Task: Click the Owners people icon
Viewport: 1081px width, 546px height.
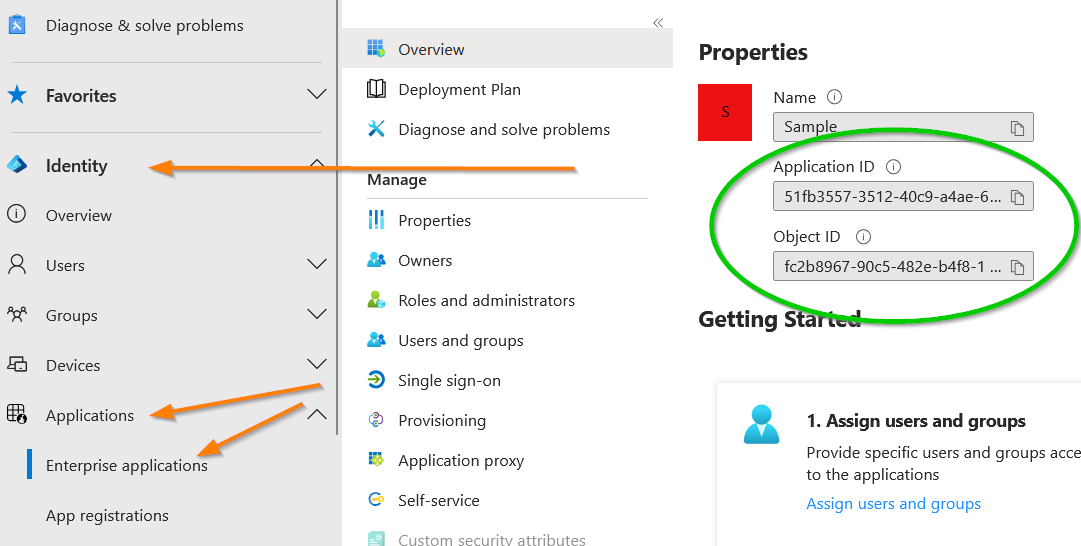Action: 376,260
